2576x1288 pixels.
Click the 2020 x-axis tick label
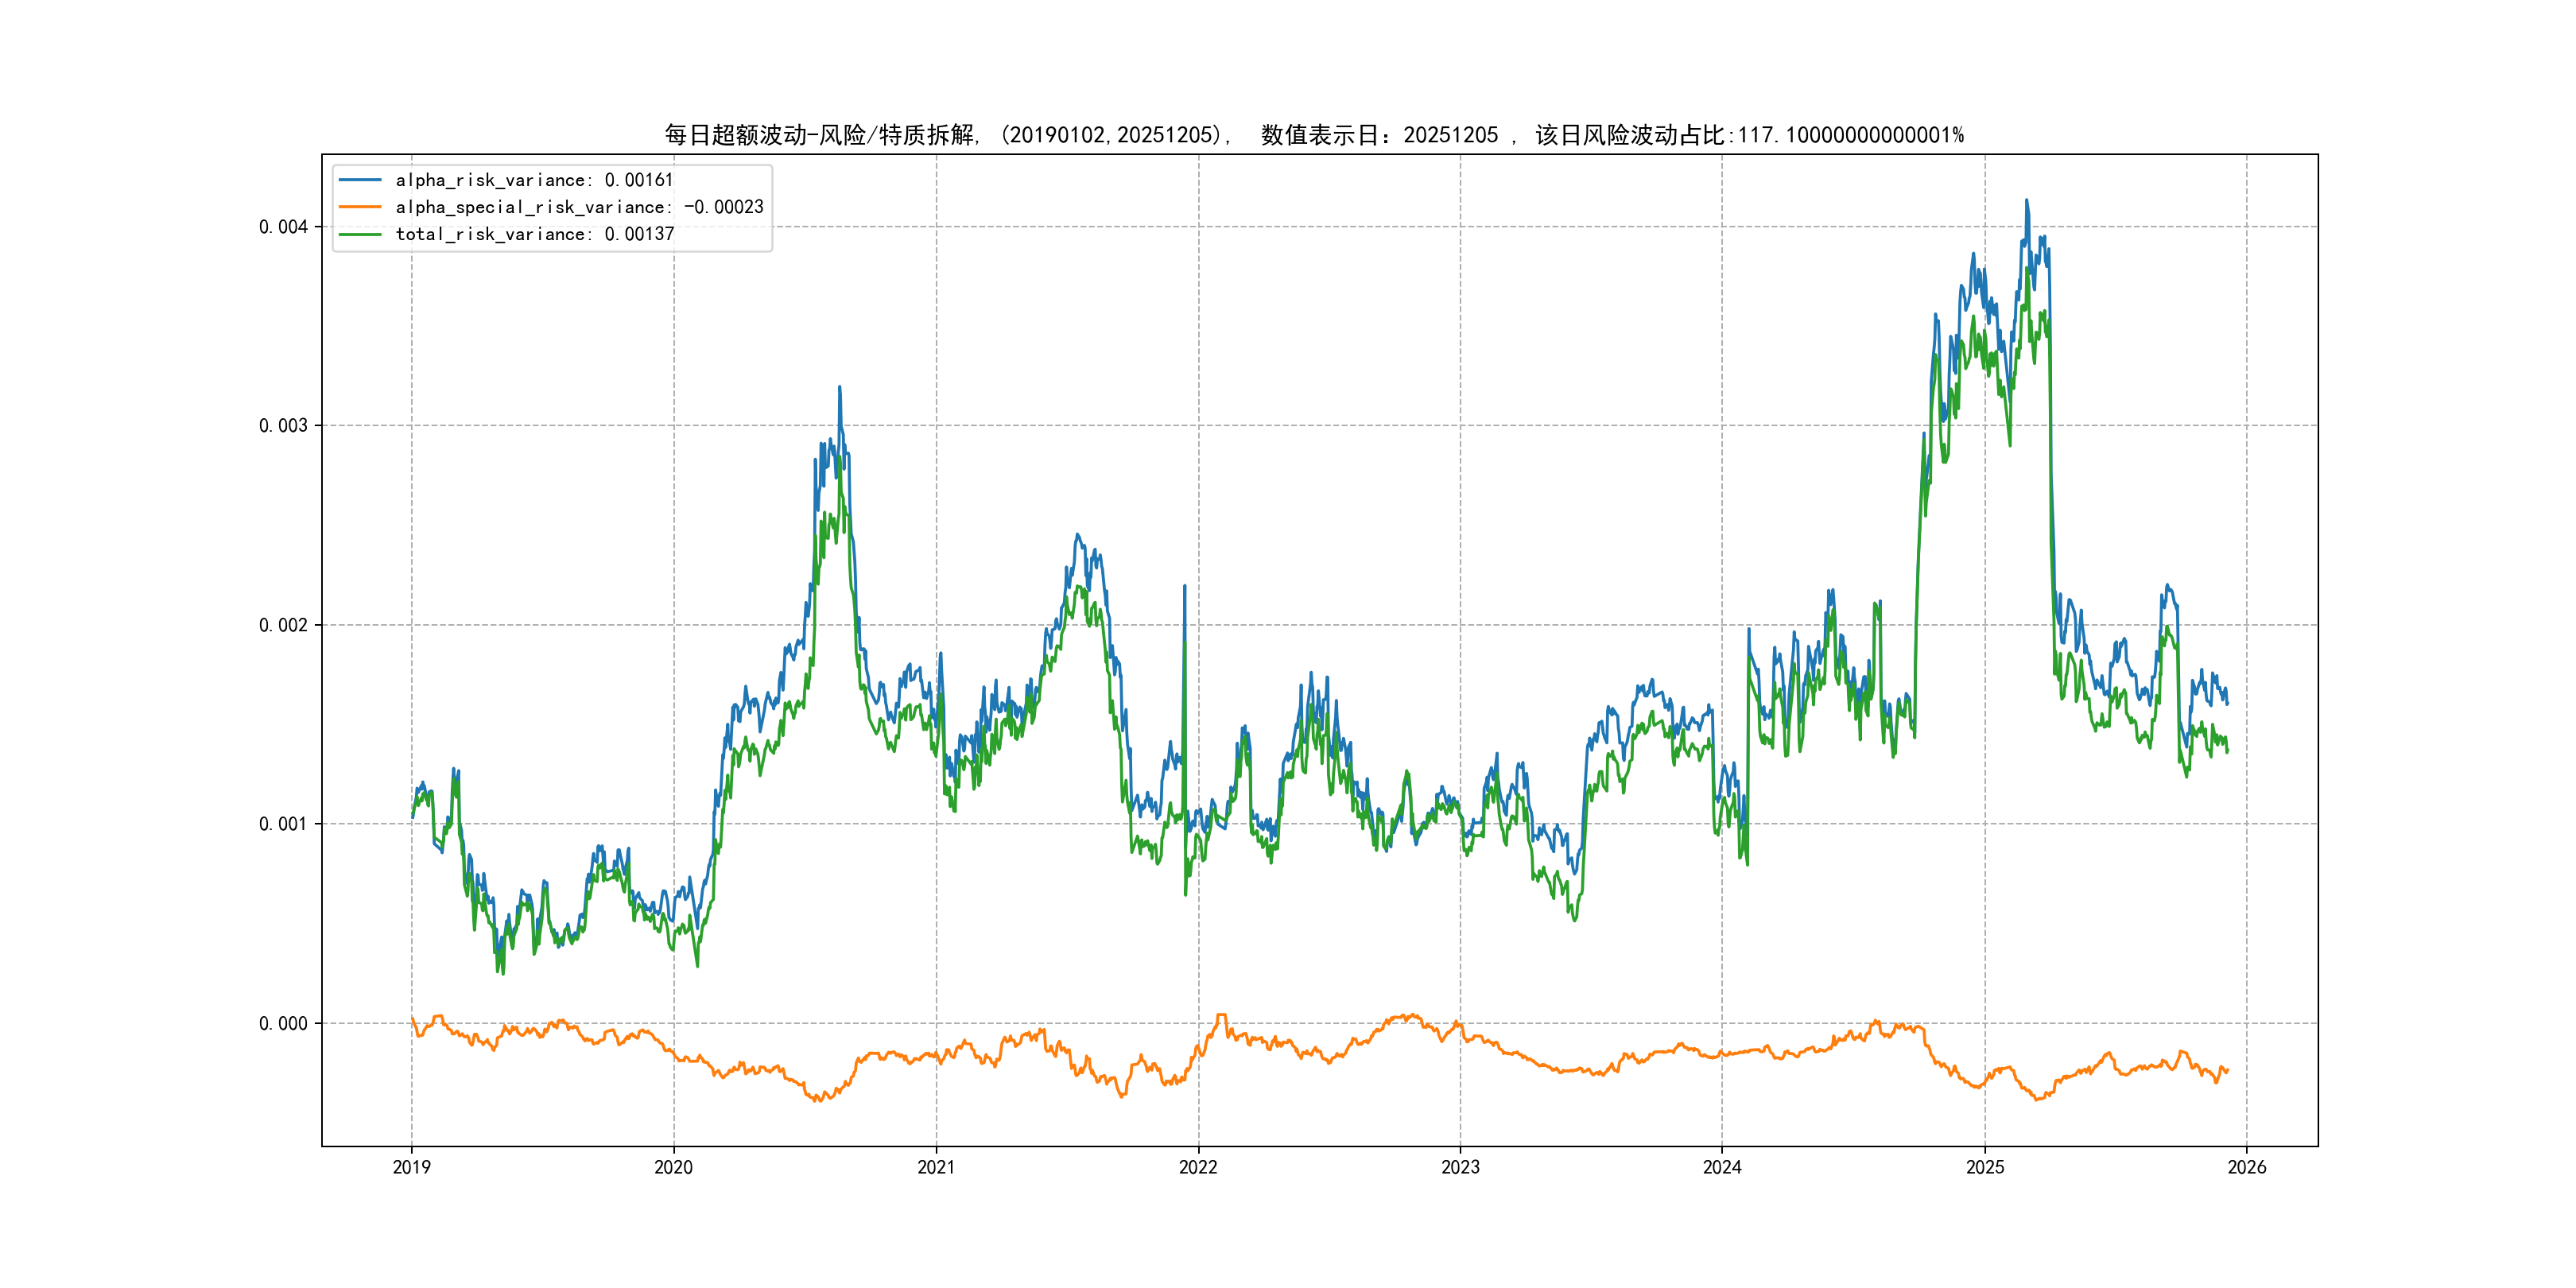[x=673, y=1167]
